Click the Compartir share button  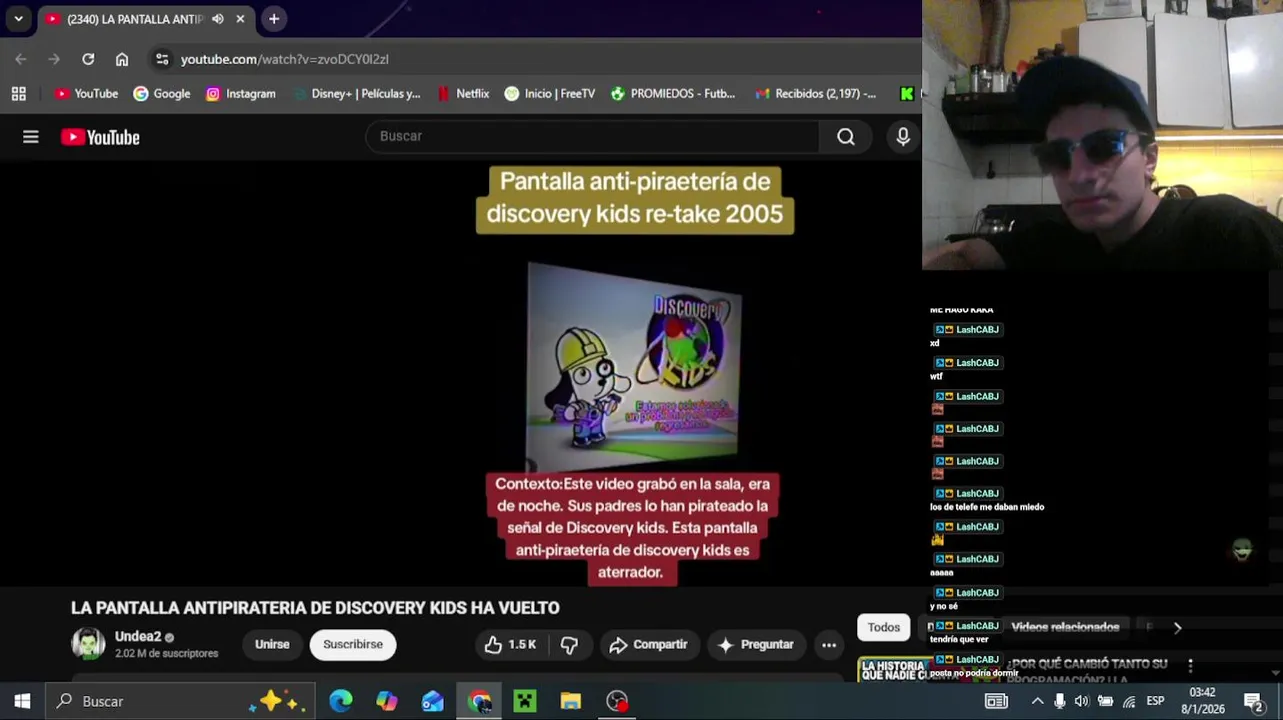(x=648, y=645)
